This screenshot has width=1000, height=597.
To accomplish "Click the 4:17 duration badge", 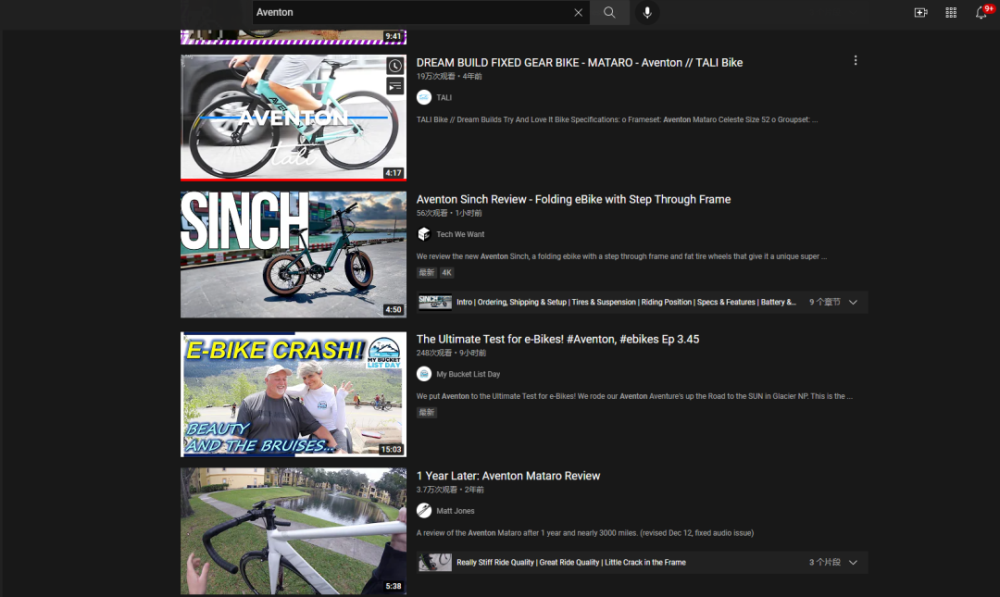I will point(393,173).
